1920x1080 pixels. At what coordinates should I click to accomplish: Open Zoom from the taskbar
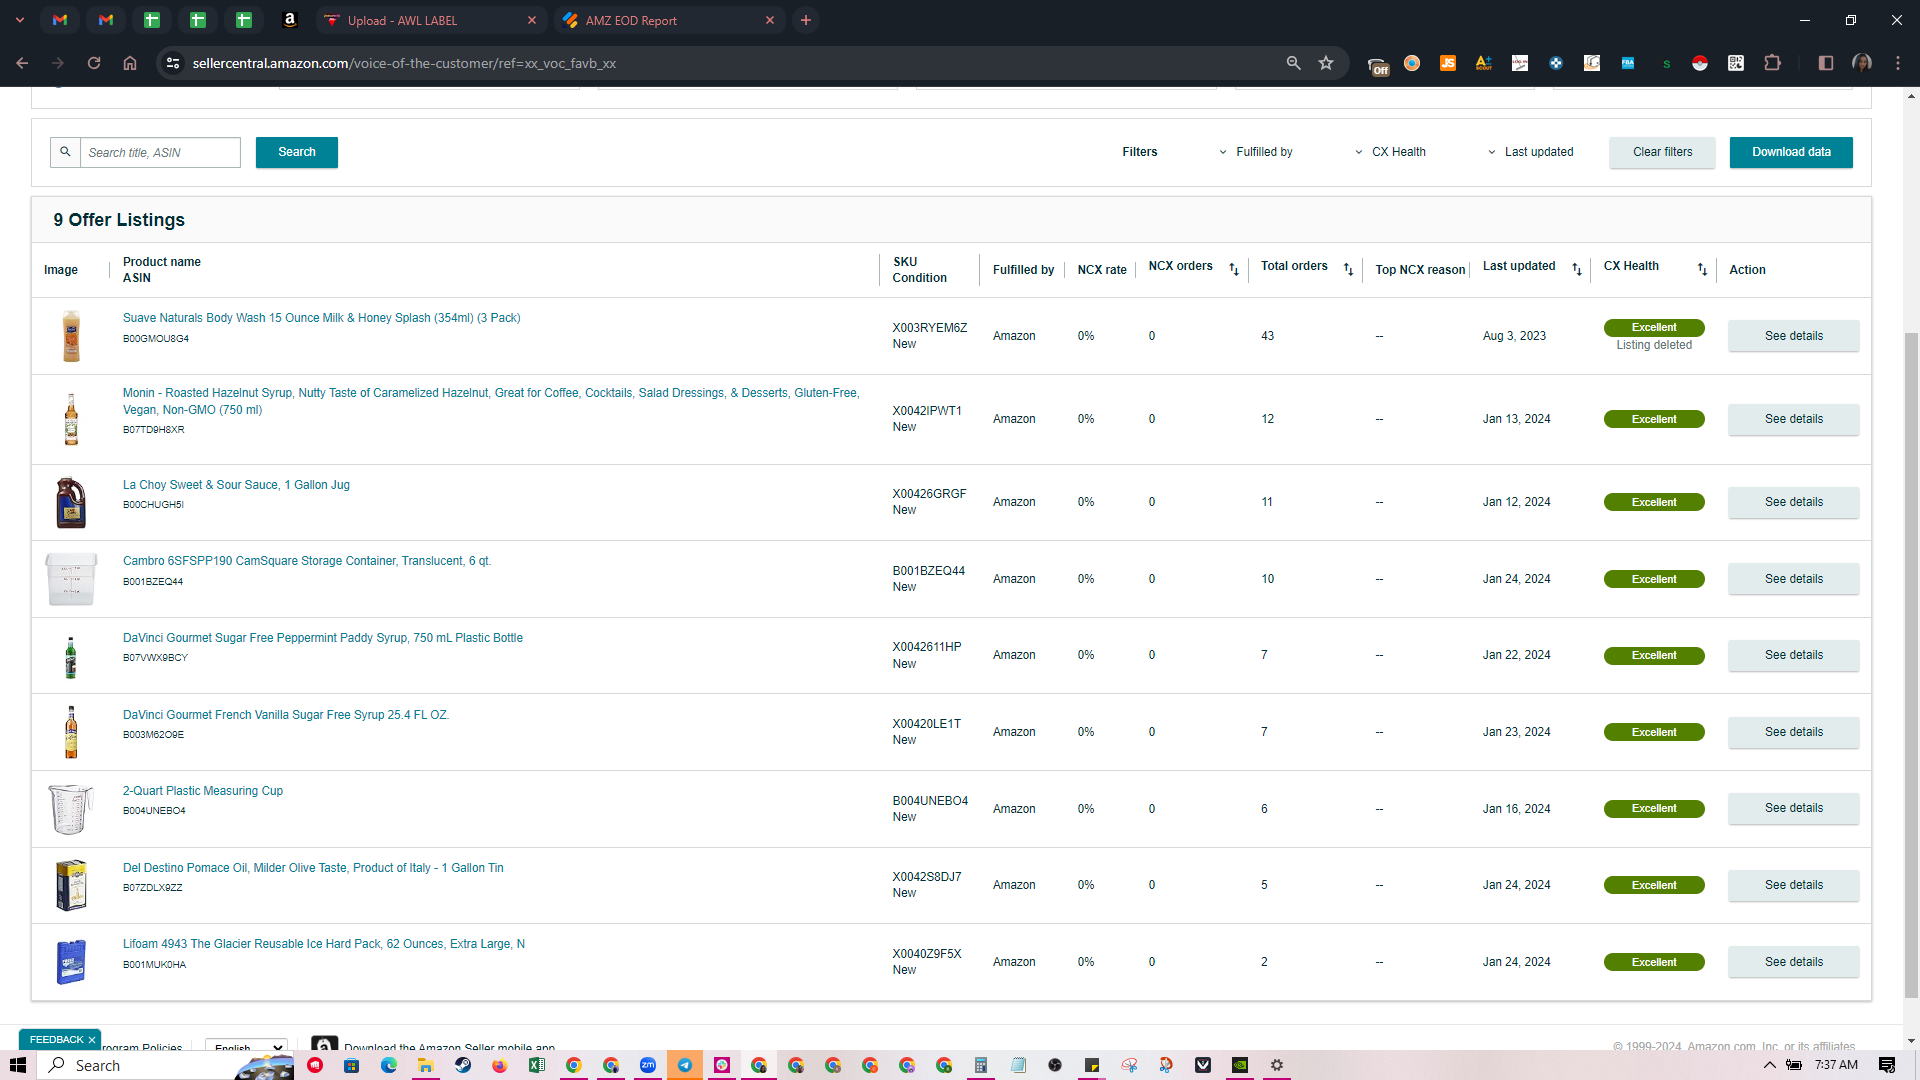click(x=648, y=1065)
